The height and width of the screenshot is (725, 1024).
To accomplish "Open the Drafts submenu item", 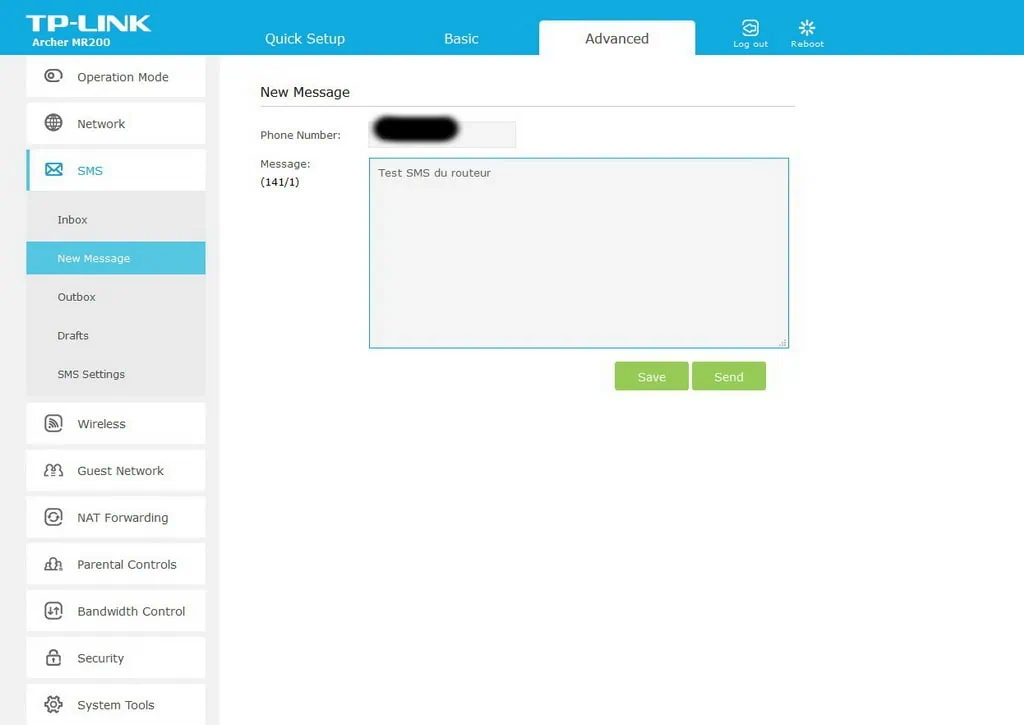I will [73, 336].
